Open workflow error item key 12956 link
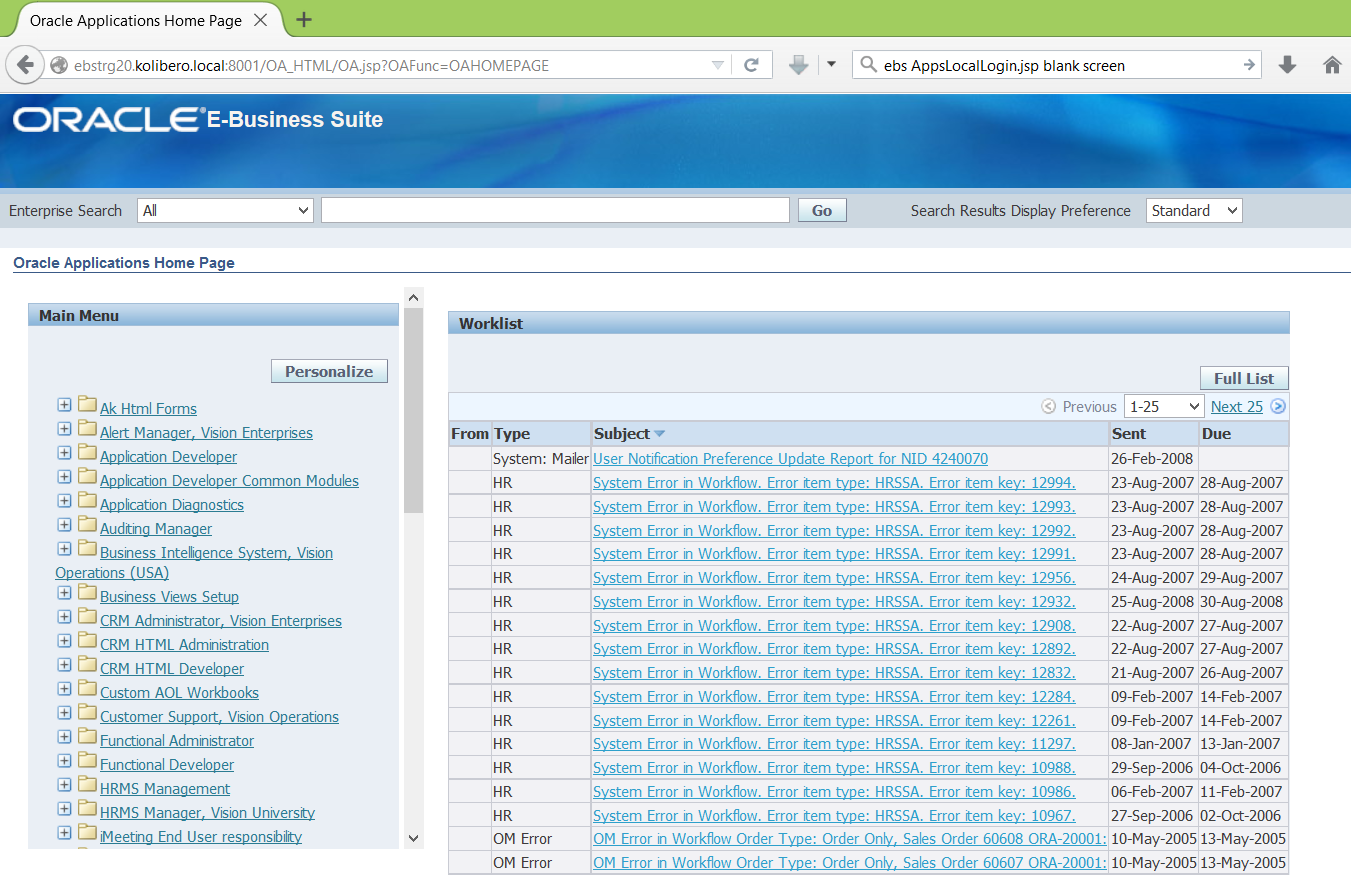 [x=834, y=578]
